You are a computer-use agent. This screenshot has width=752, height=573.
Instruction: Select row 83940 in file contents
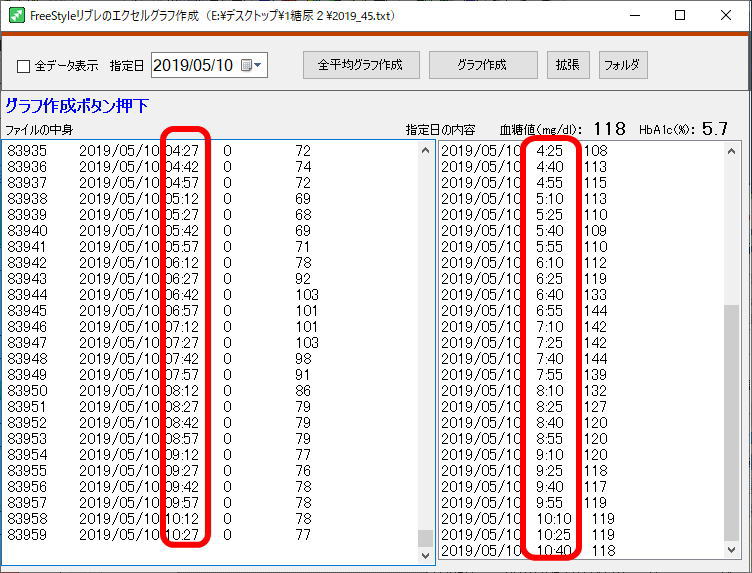159,231
